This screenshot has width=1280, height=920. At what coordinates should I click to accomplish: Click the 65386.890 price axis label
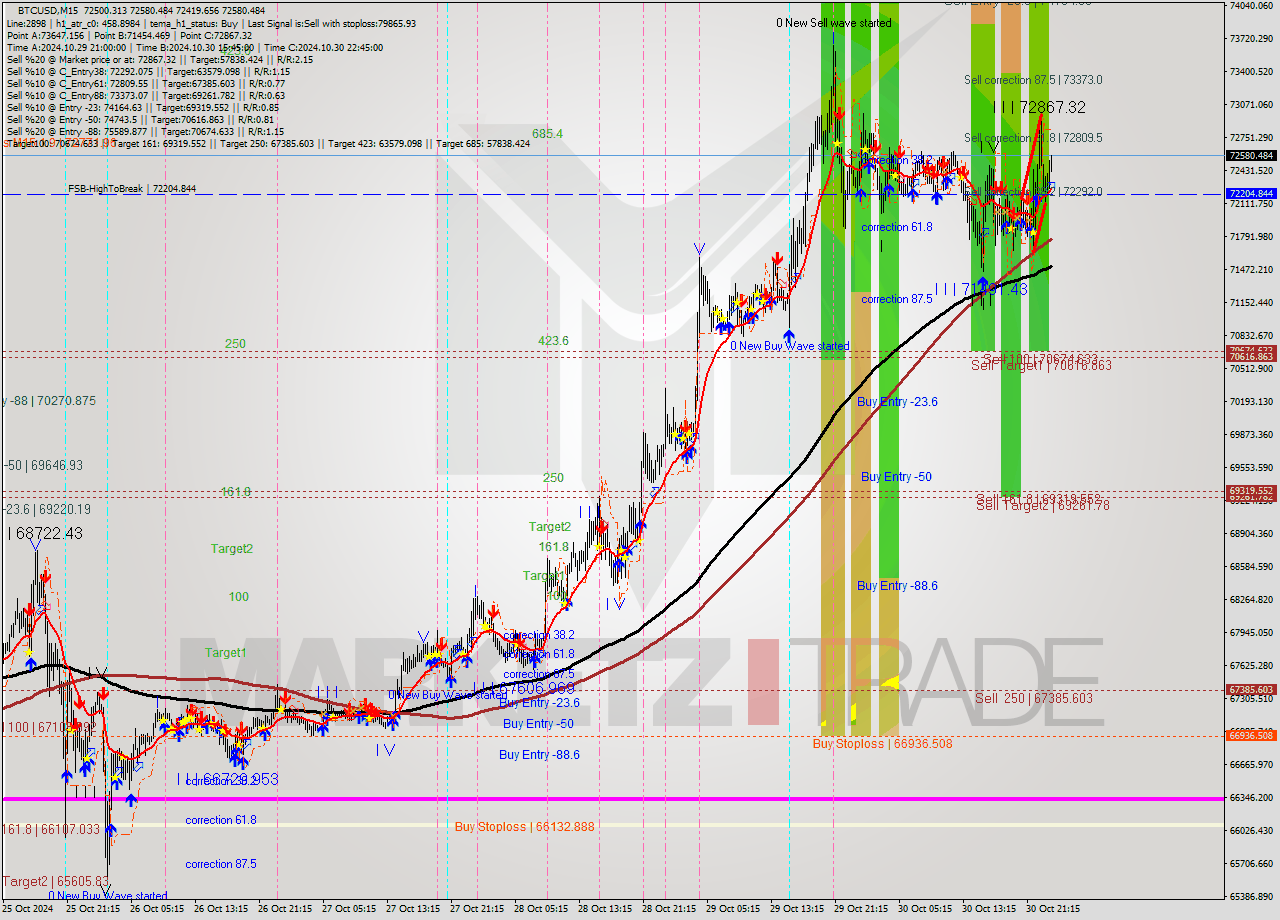tap(1251, 896)
